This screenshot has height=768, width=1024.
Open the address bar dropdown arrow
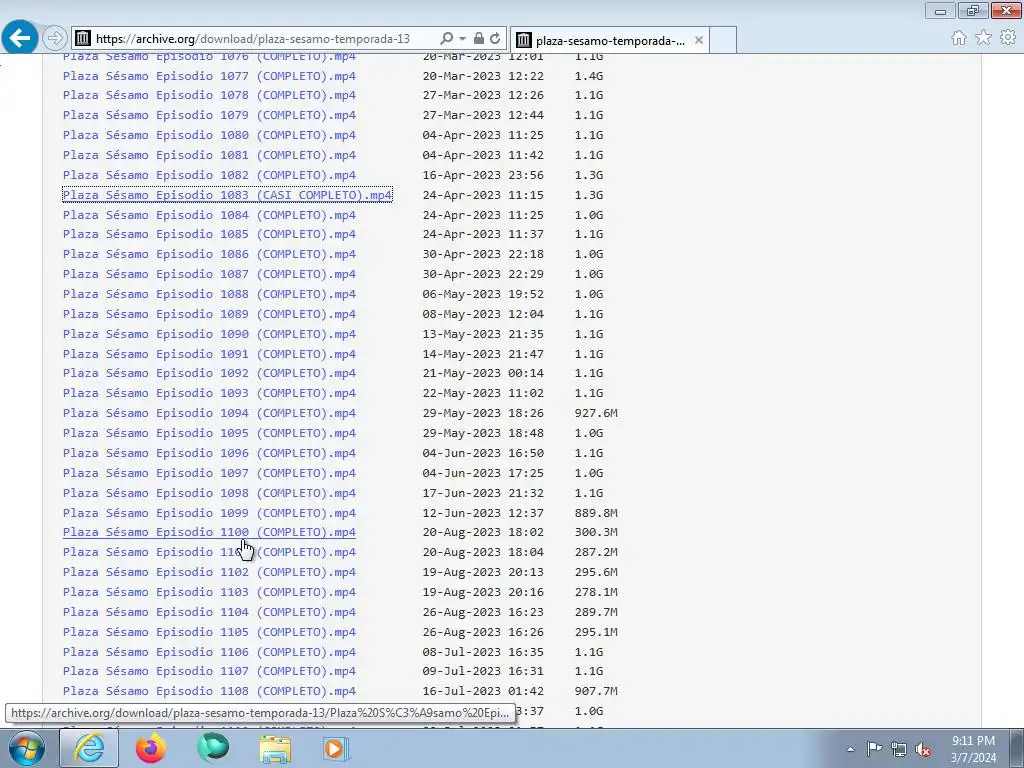462,39
